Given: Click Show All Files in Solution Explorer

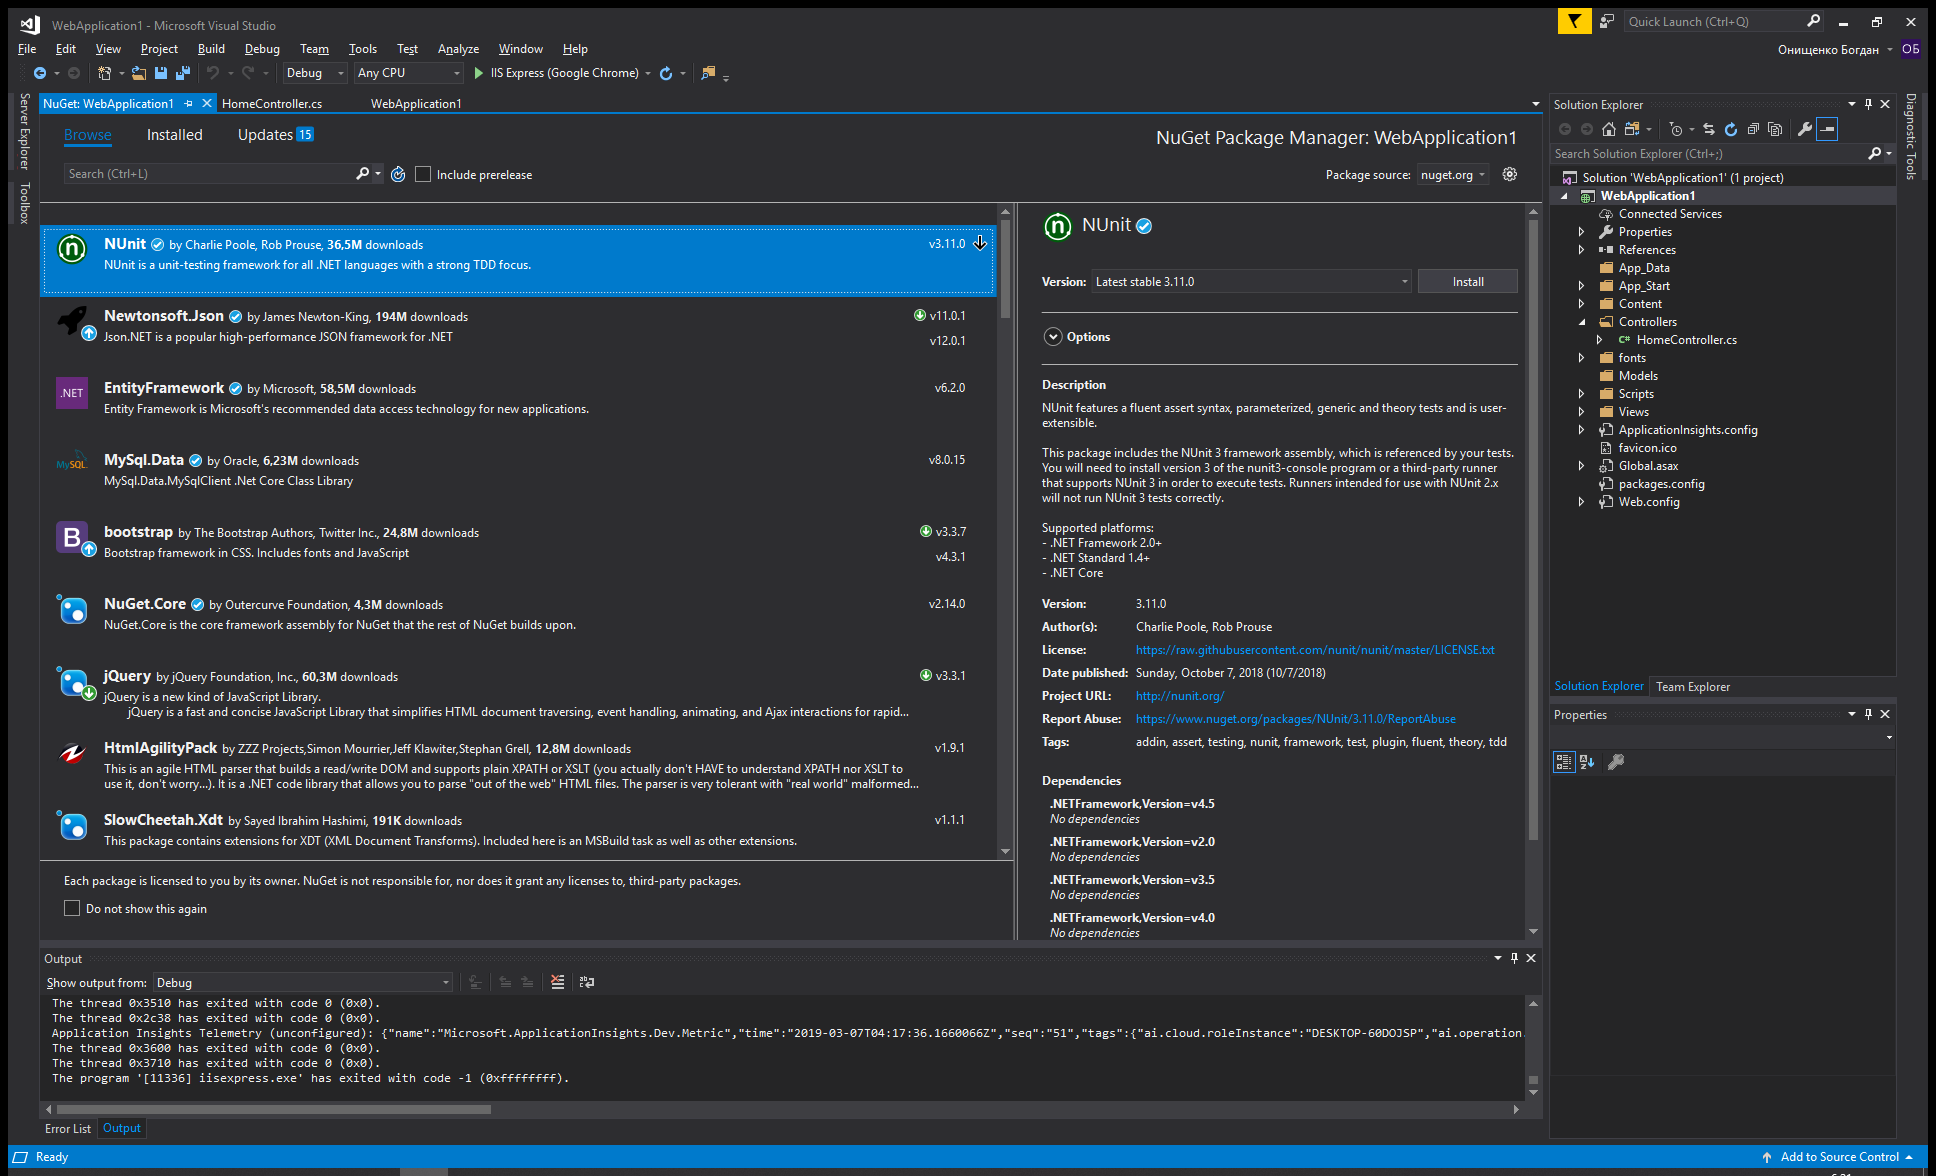Looking at the screenshot, I should (1775, 129).
